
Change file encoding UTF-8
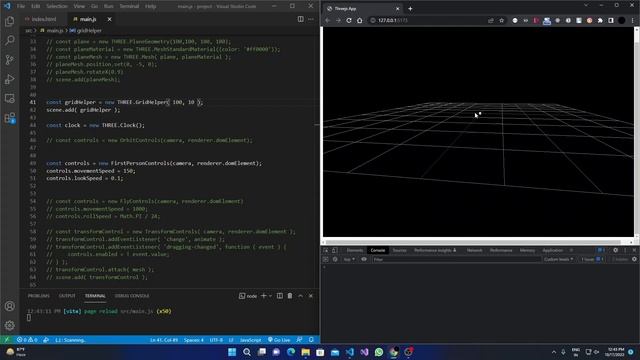pos(216,340)
